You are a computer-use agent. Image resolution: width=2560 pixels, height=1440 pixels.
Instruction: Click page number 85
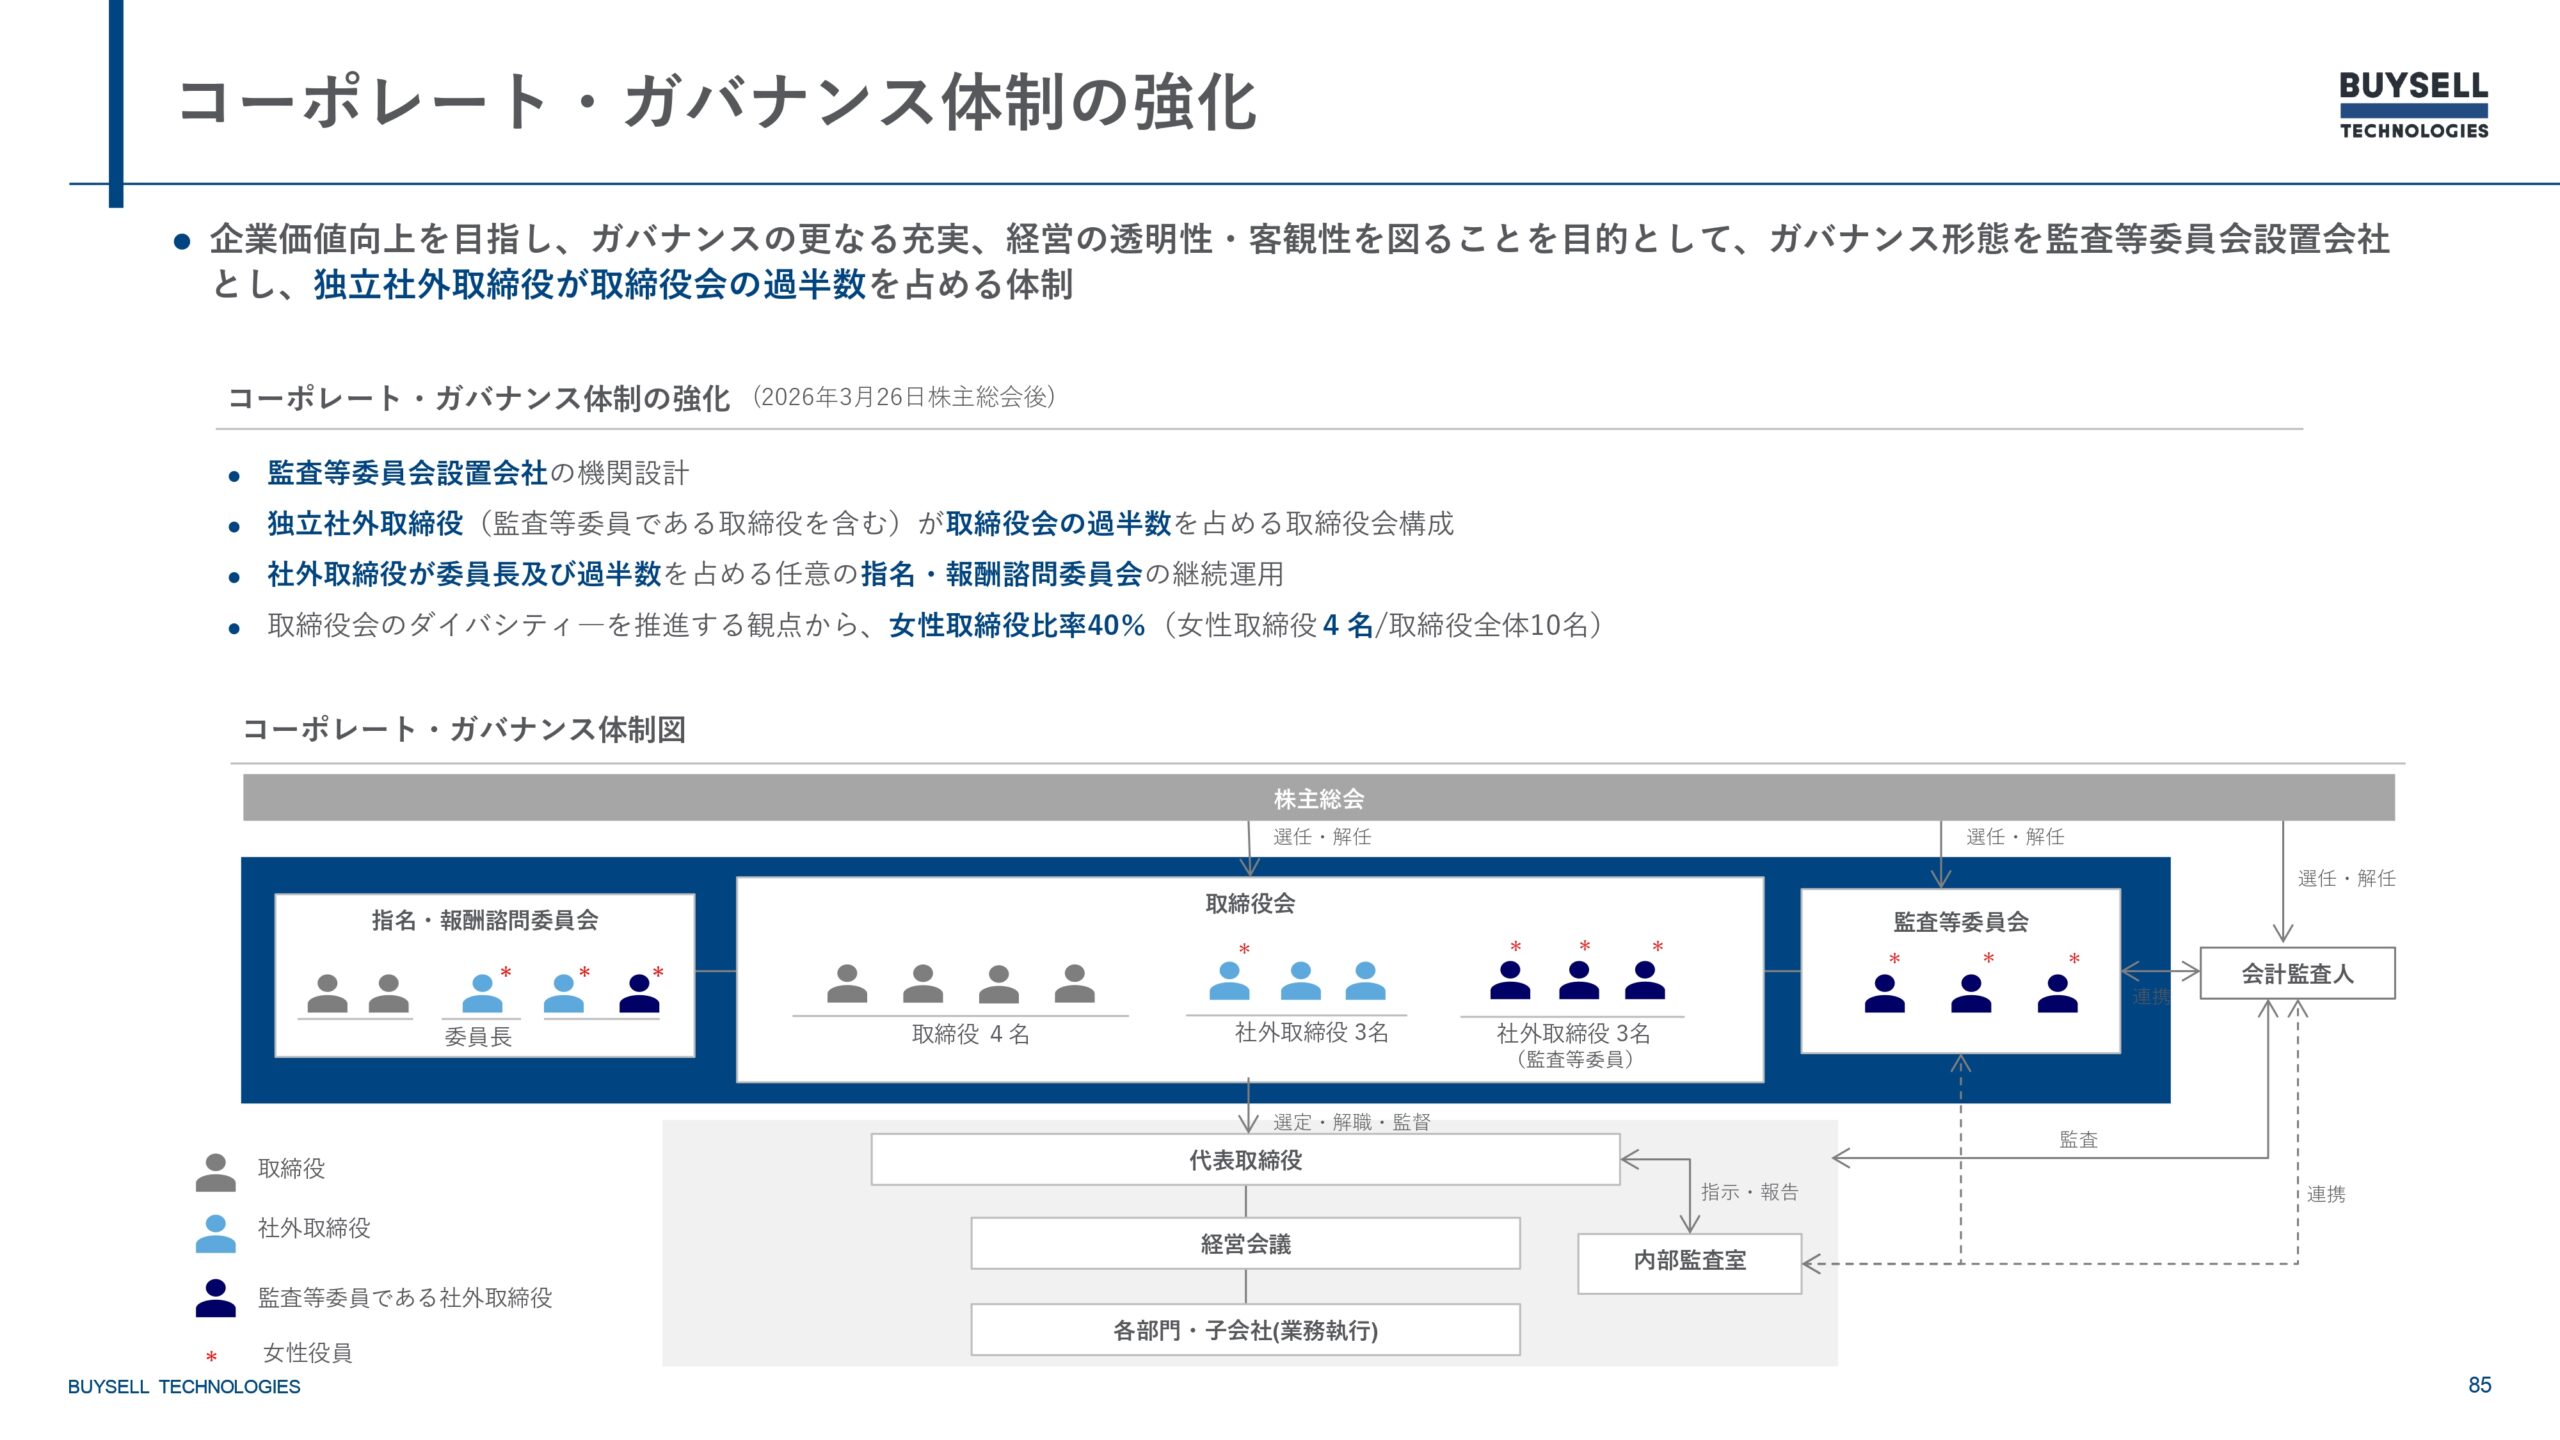click(2480, 1385)
